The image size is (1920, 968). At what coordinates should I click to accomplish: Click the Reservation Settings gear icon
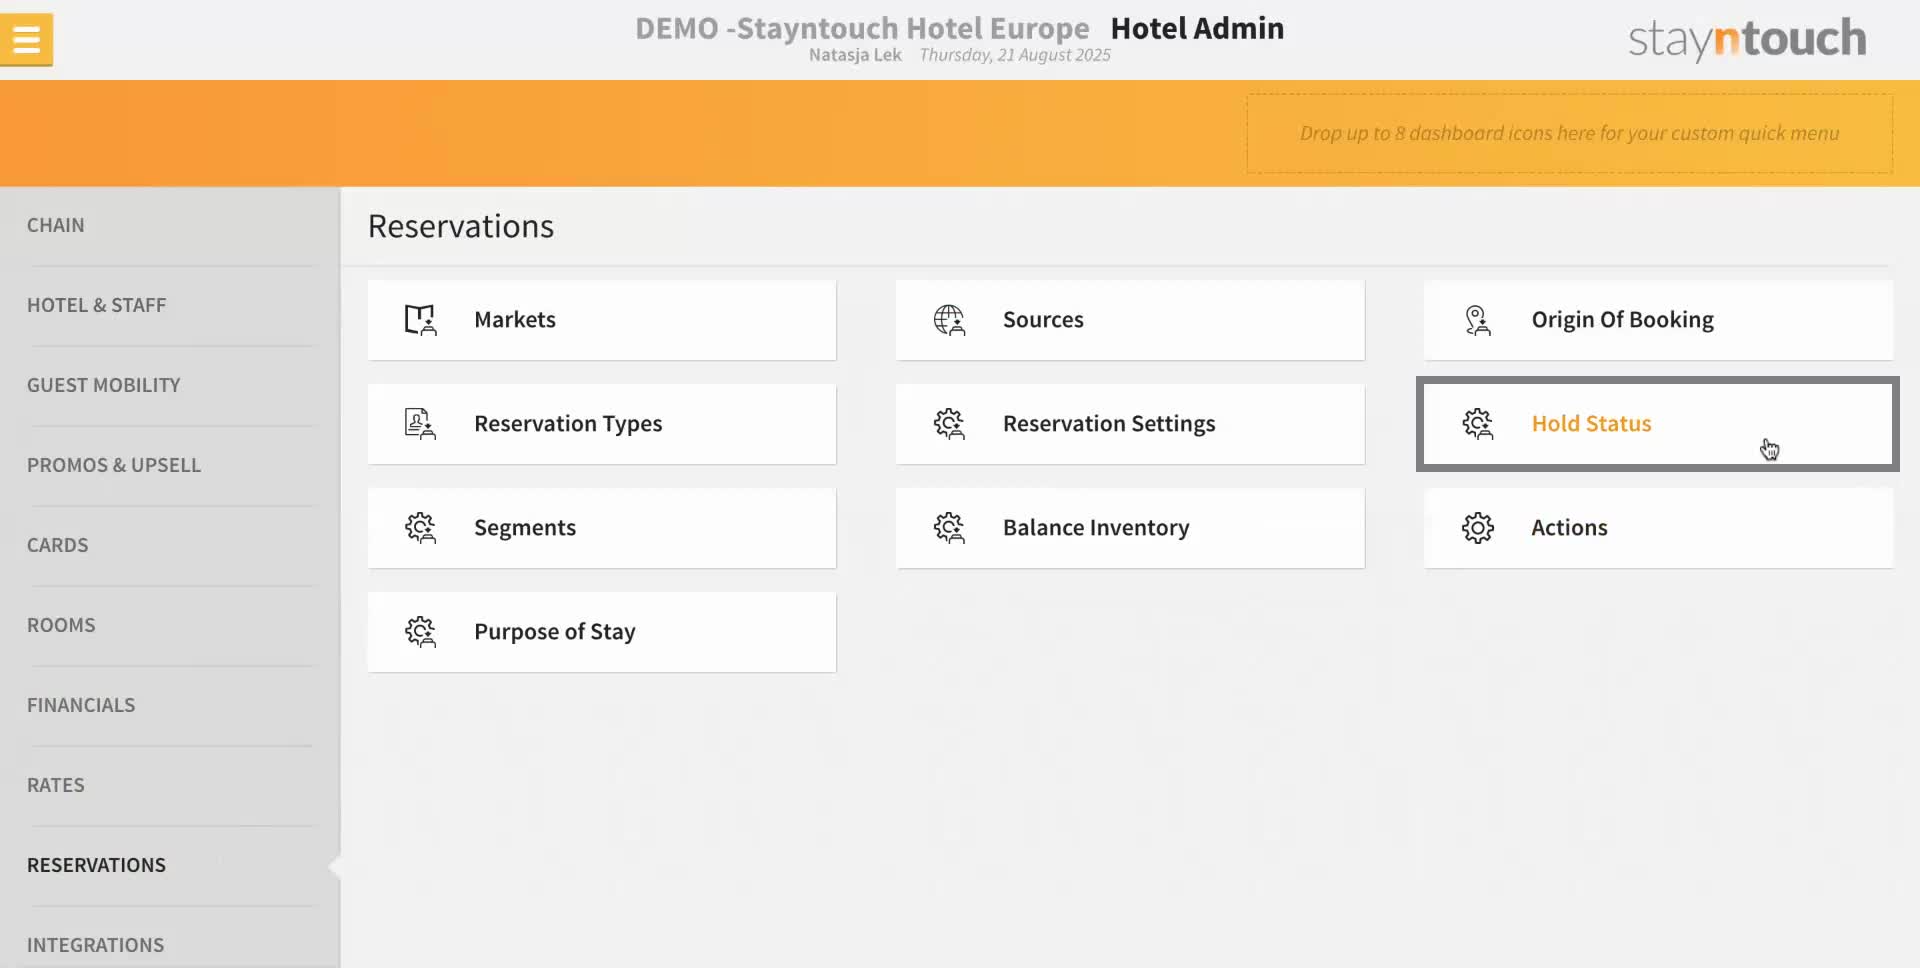pos(949,424)
